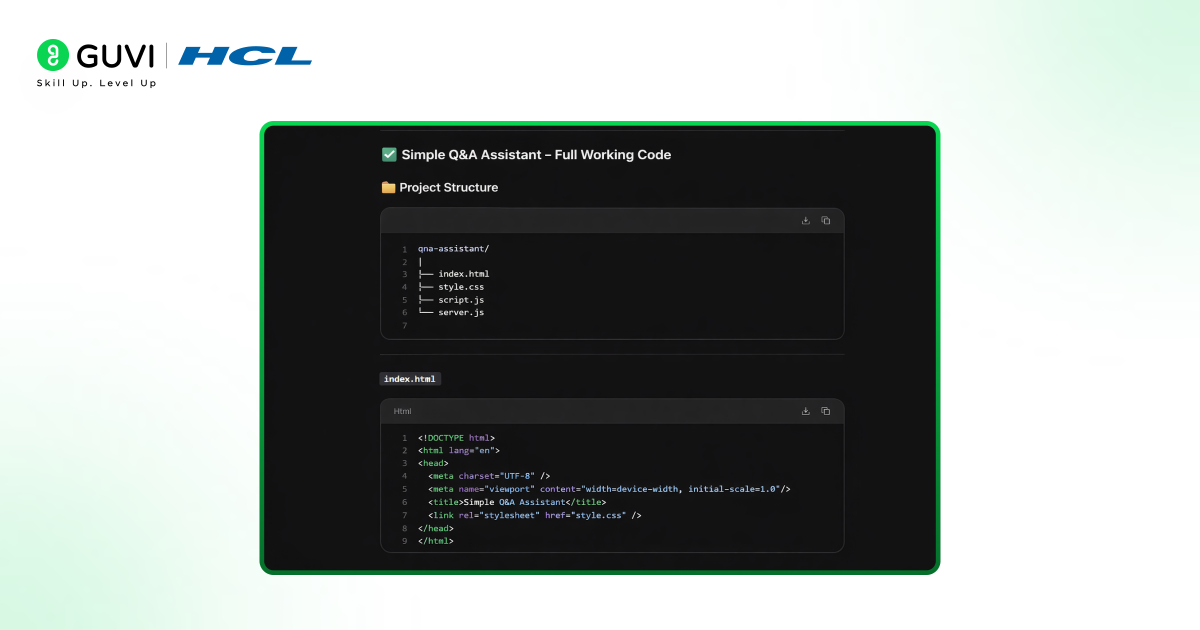
Task: Click the 'Project Structure' heading
Action: coord(448,187)
